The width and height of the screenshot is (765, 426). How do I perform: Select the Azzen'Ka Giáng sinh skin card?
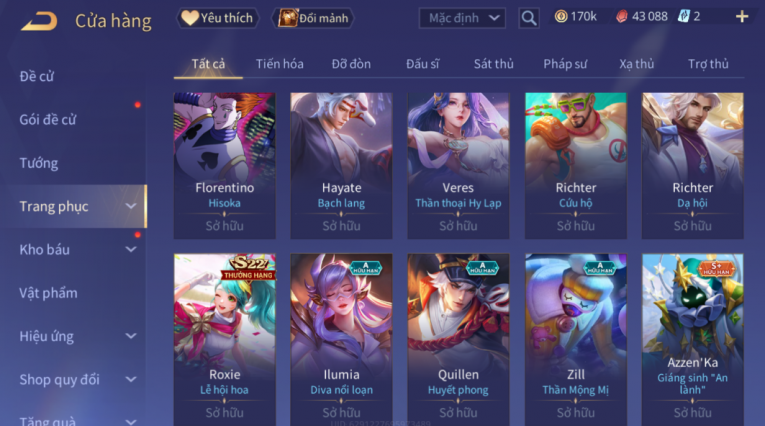click(693, 339)
